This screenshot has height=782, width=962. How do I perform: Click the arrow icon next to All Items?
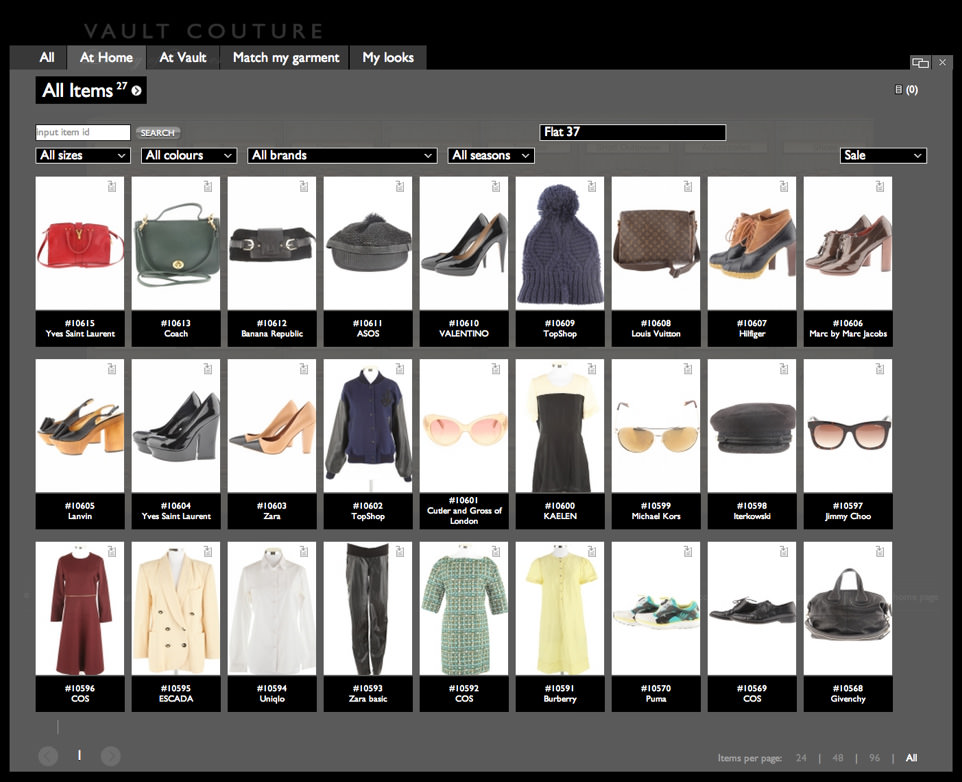pyautogui.click(x=136, y=91)
